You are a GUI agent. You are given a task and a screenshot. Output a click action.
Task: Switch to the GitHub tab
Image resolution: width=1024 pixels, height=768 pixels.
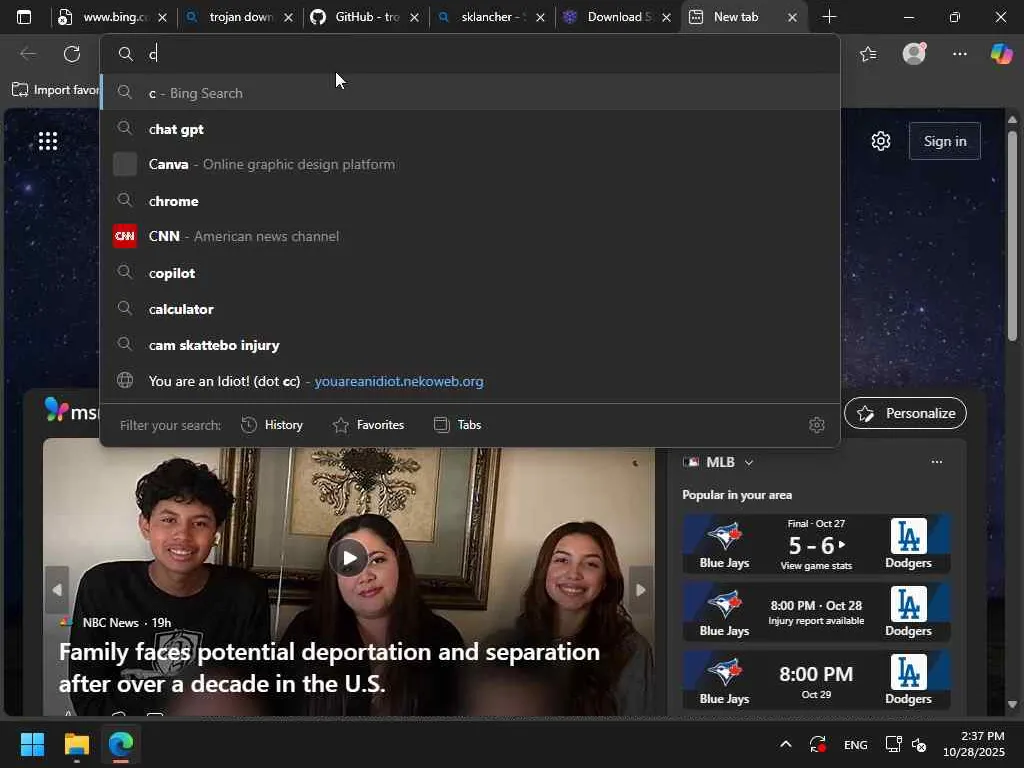click(366, 17)
